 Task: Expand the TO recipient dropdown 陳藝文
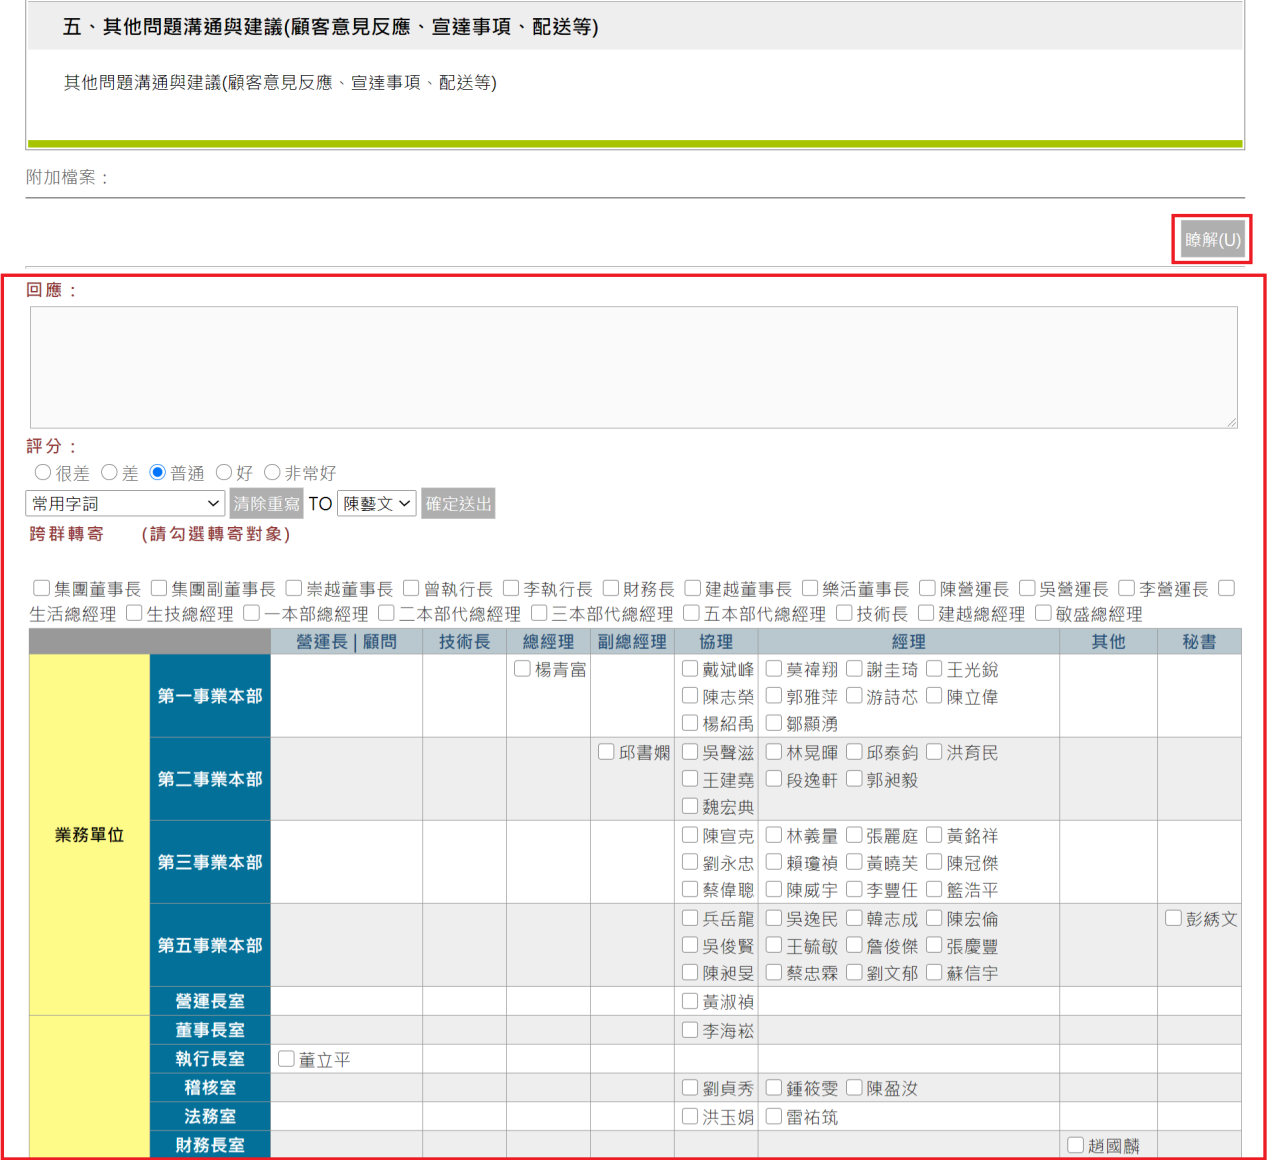point(377,504)
